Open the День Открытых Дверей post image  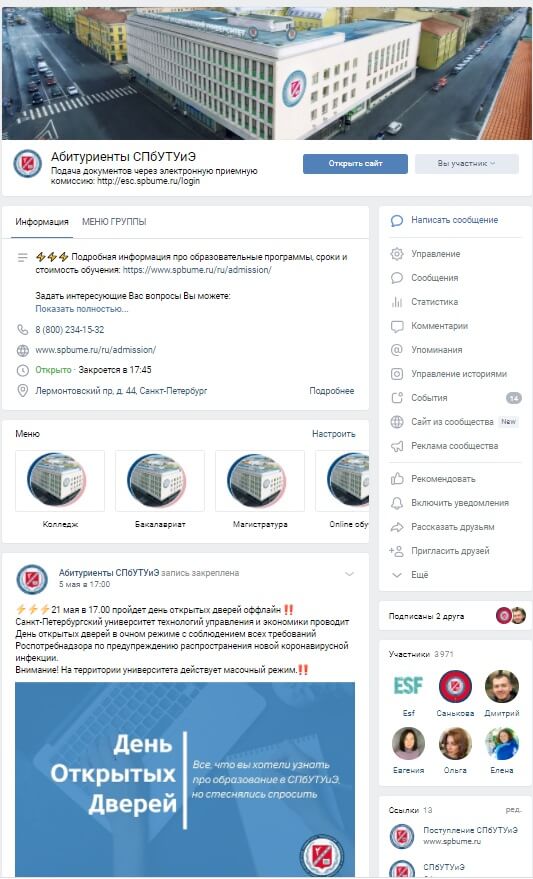tap(185, 780)
